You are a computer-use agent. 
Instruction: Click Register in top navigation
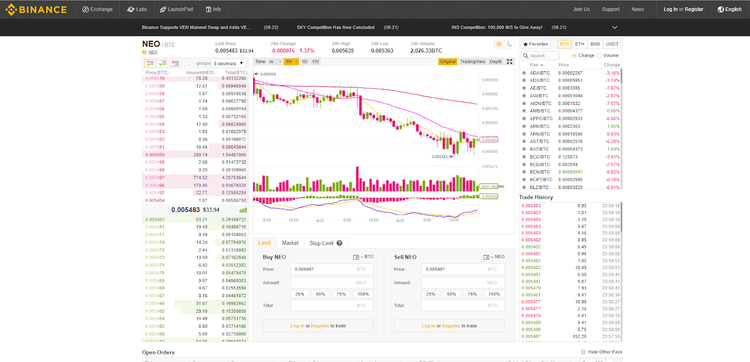pos(694,9)
